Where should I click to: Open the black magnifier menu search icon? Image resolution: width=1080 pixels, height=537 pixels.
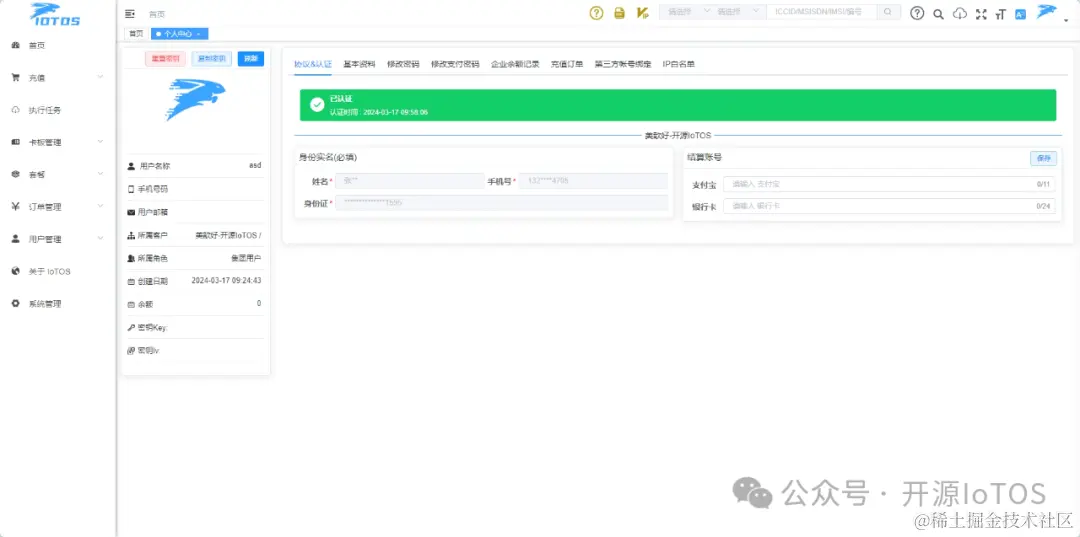click(938, 14)
